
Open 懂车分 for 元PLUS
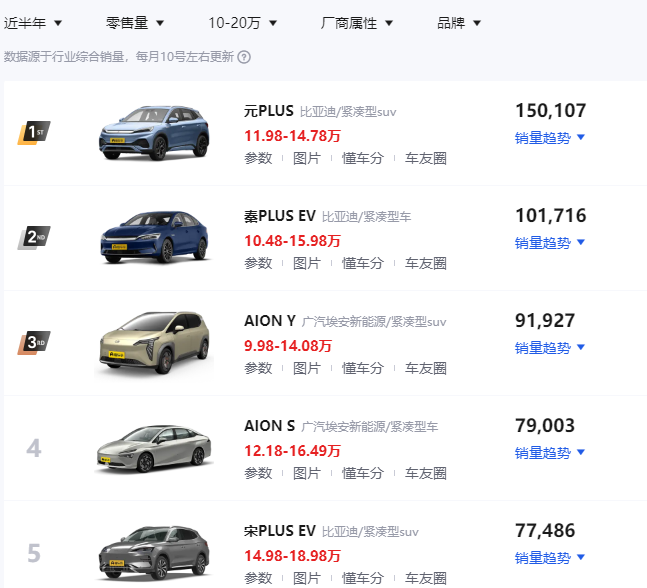click(363, 158)
